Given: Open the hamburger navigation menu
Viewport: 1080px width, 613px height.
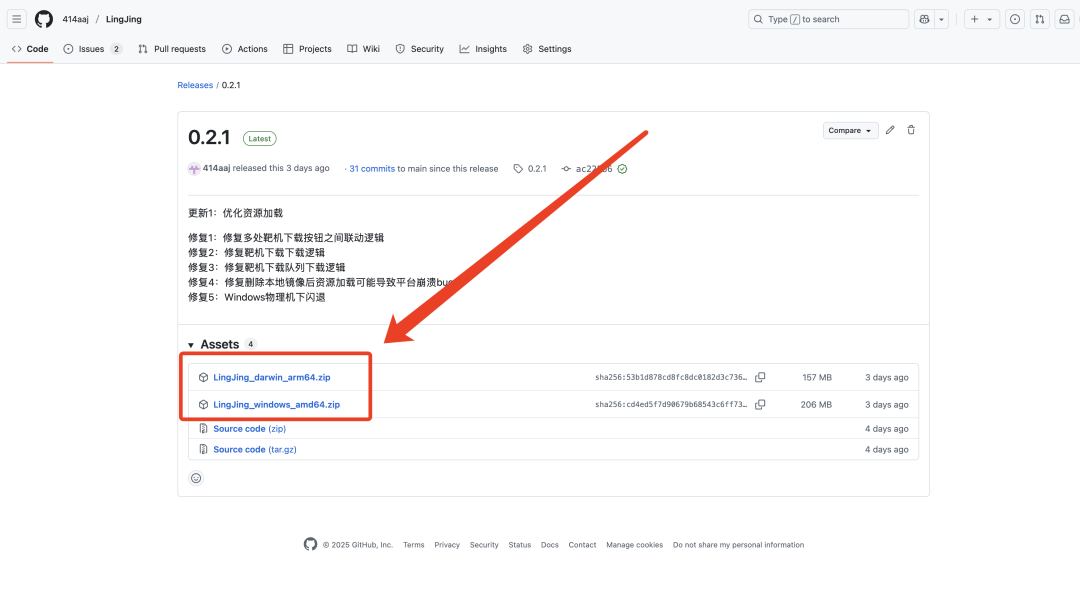Looking at the screenshot, I should pos(17,19).
